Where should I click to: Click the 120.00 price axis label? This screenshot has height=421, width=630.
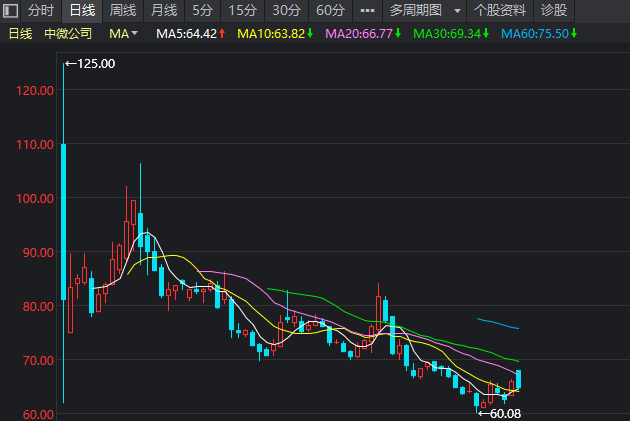pos(35,90)
